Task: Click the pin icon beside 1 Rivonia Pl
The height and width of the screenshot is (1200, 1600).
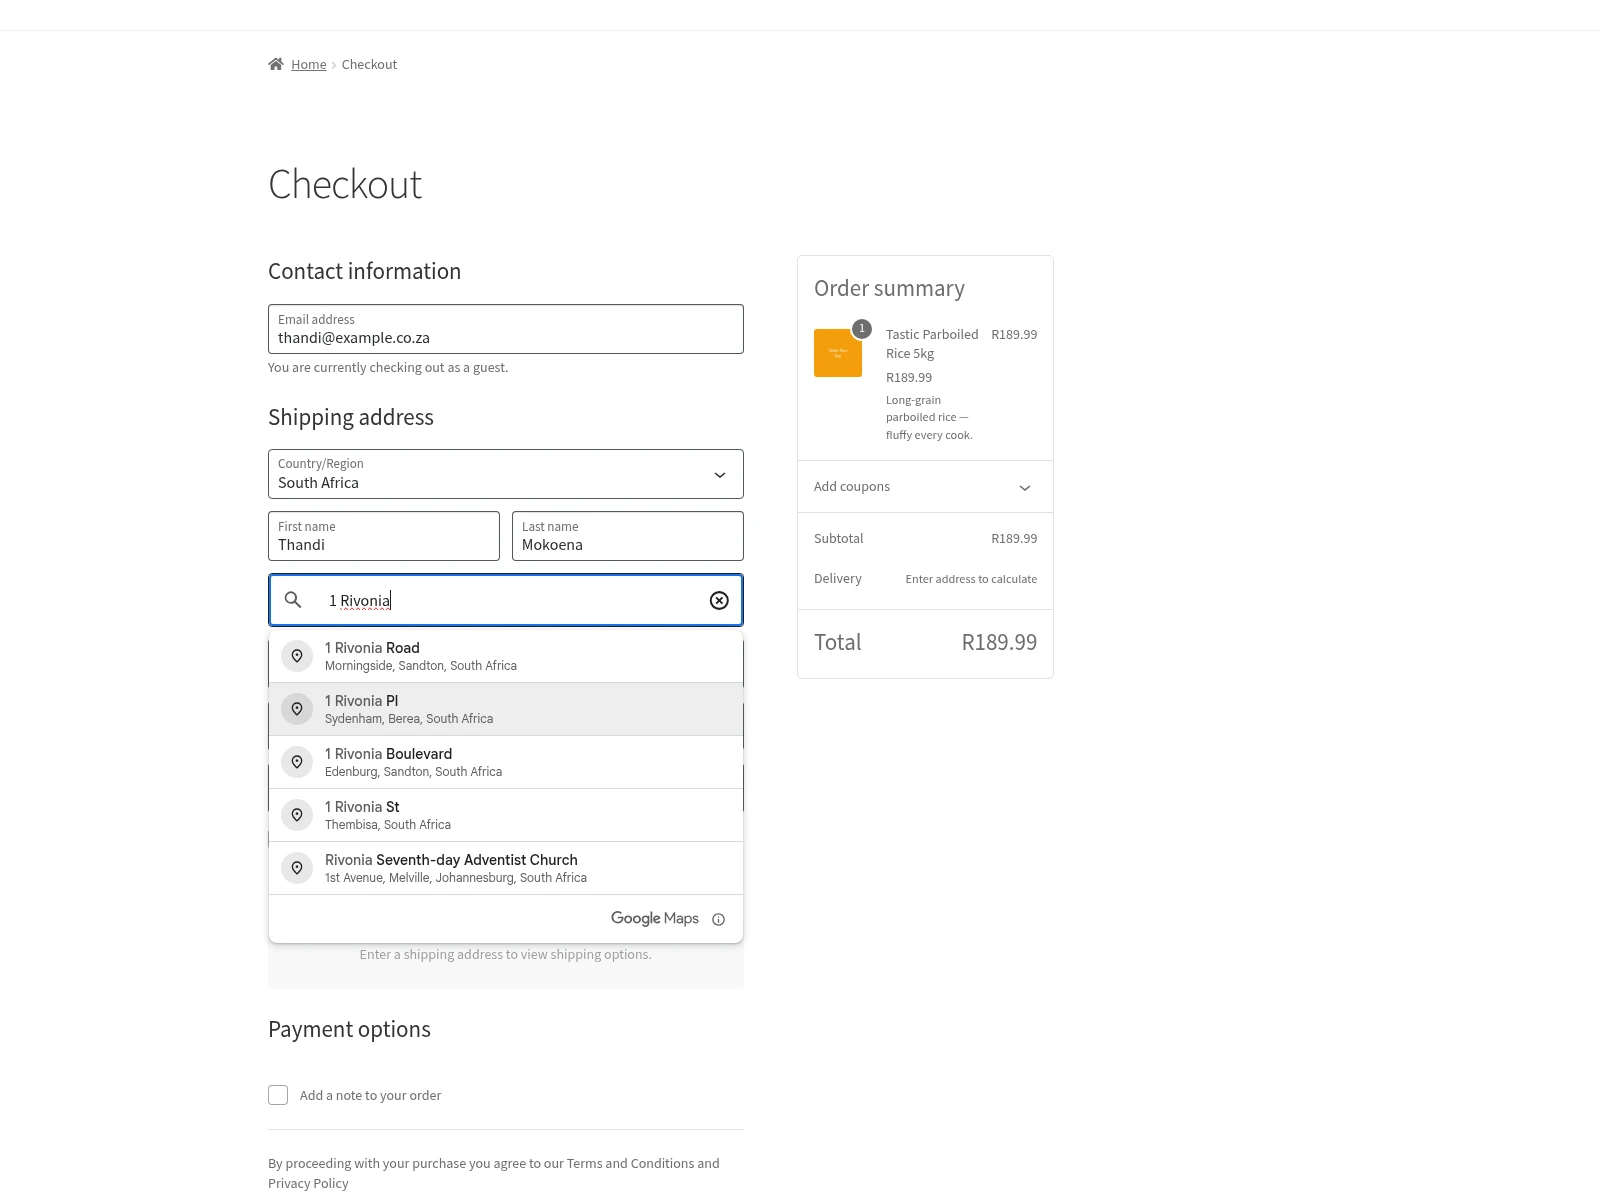Action: tap(297, 709)
